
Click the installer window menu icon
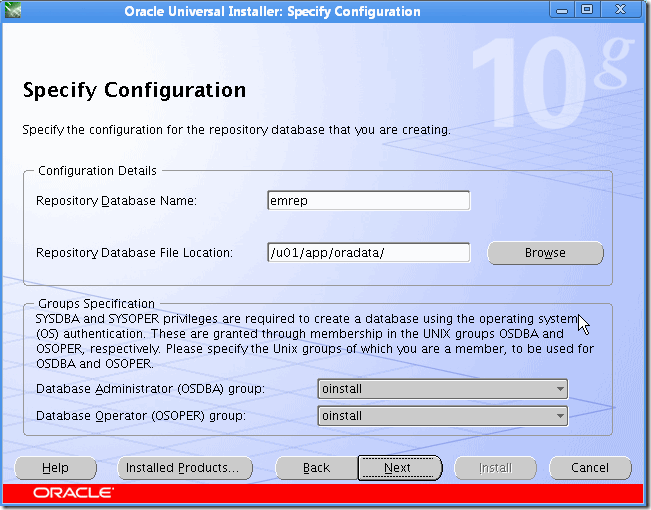pyautogui.click(x=12, y=10)
